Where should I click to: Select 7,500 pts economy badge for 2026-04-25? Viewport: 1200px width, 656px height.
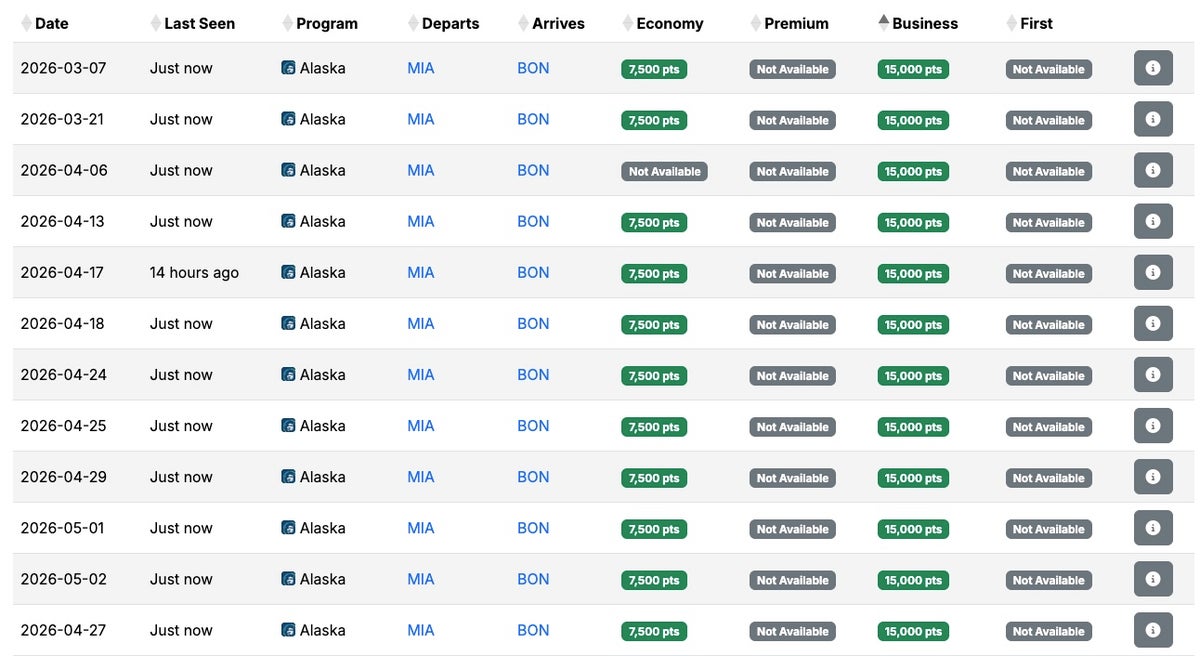(x=654, y=427)
